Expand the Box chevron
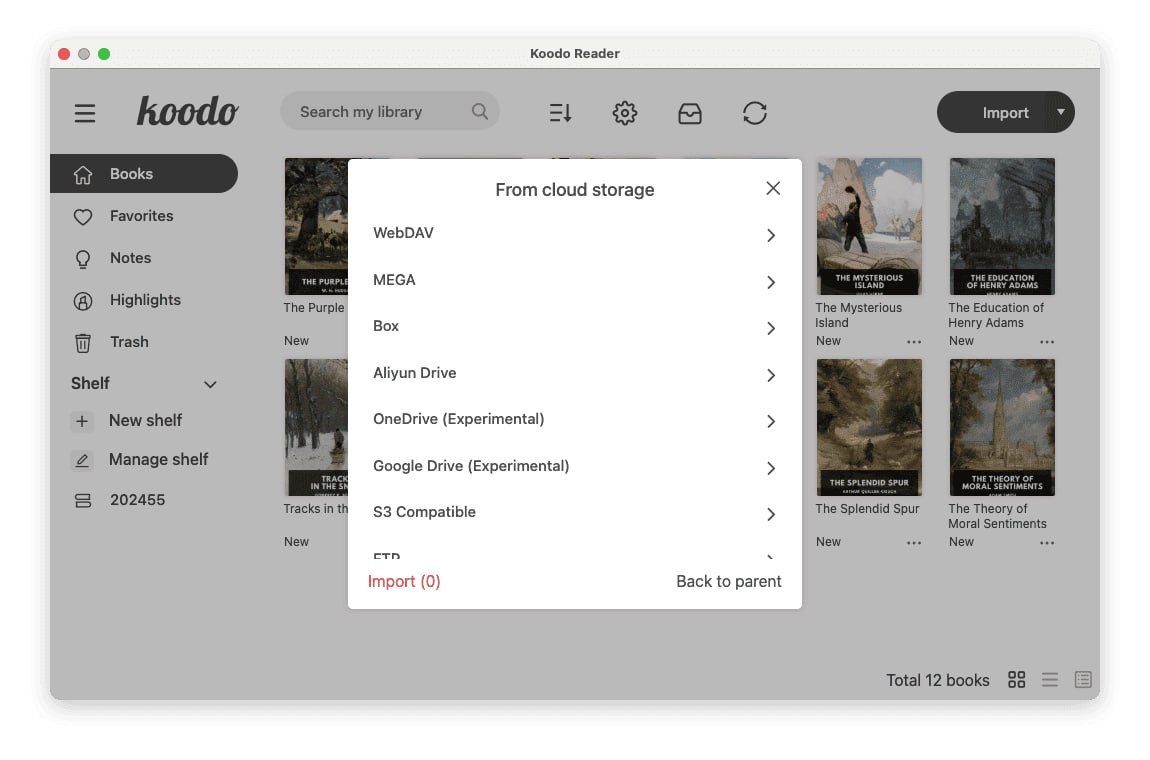This screenshot has width=1150, height=760. coord(771,328)
